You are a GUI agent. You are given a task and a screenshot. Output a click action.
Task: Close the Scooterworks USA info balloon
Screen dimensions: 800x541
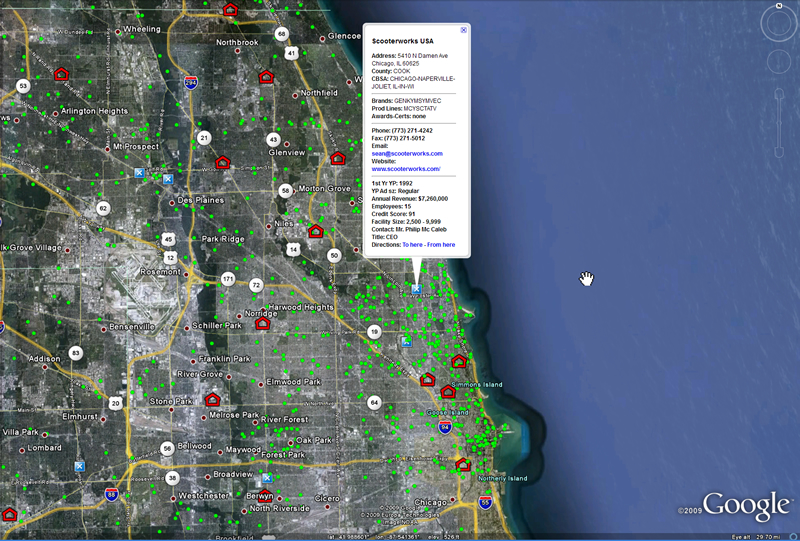point(463,30)
